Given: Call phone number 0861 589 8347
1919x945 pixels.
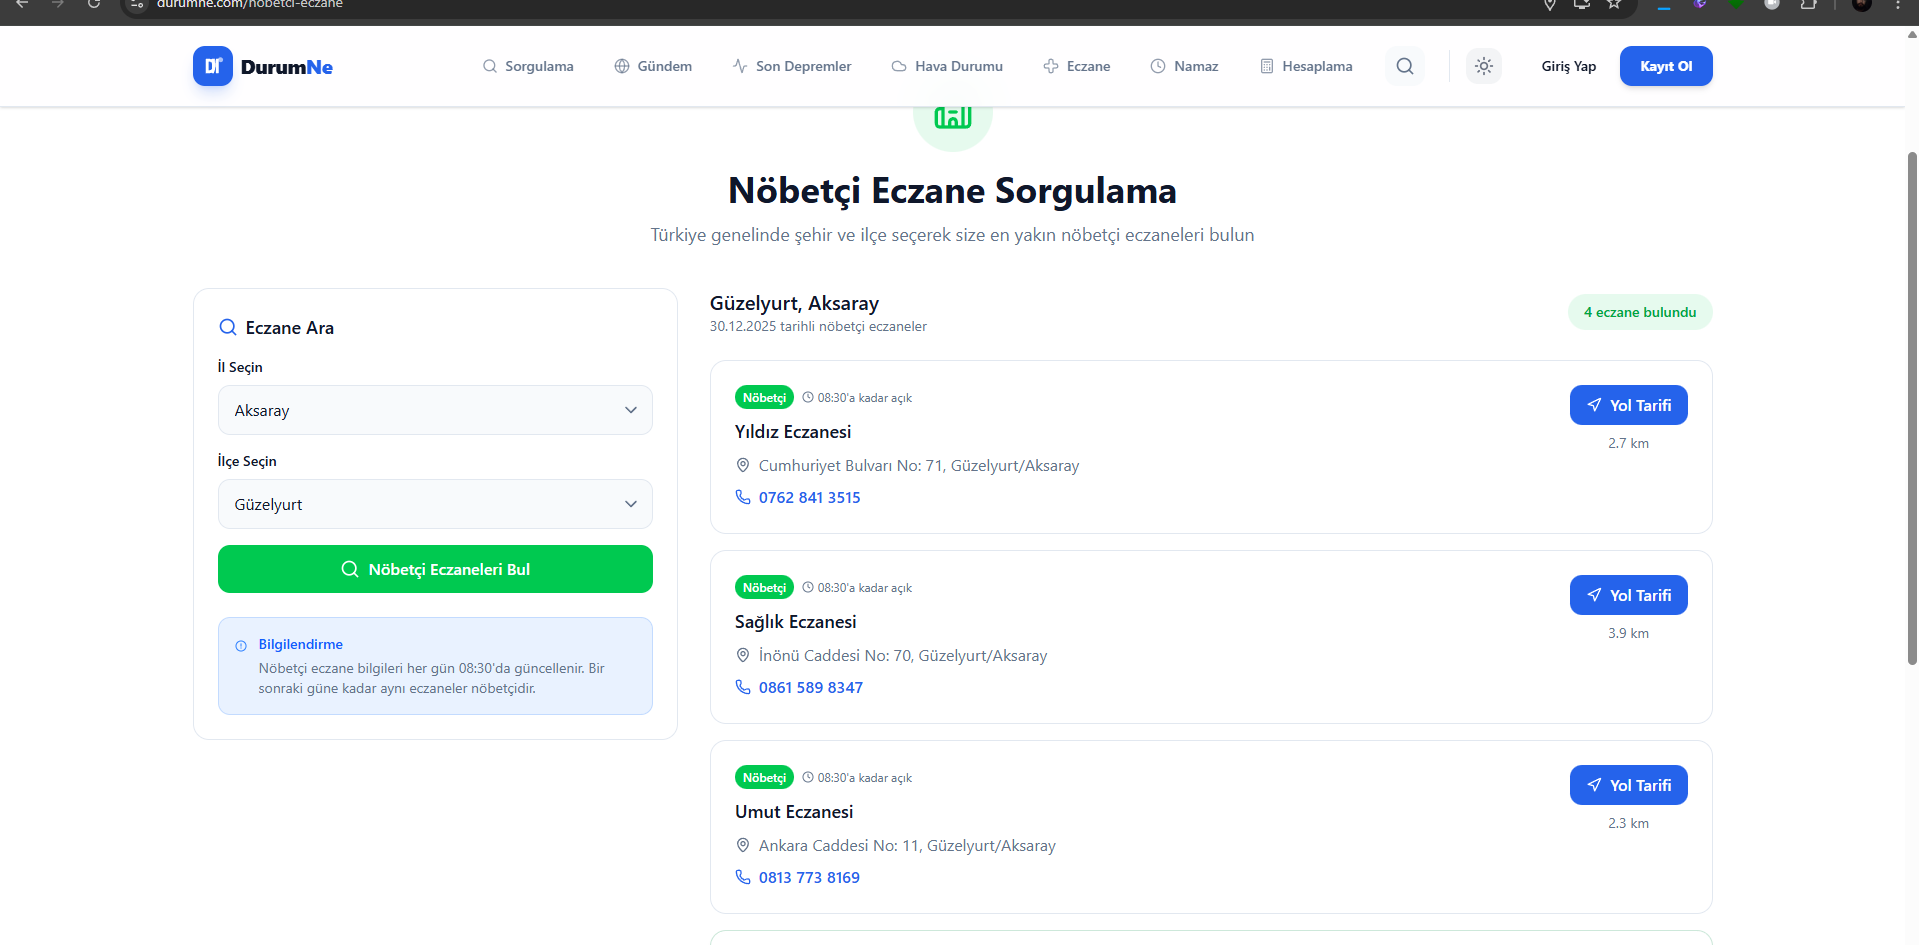Looking at the screenshot, I should point(811,687).
